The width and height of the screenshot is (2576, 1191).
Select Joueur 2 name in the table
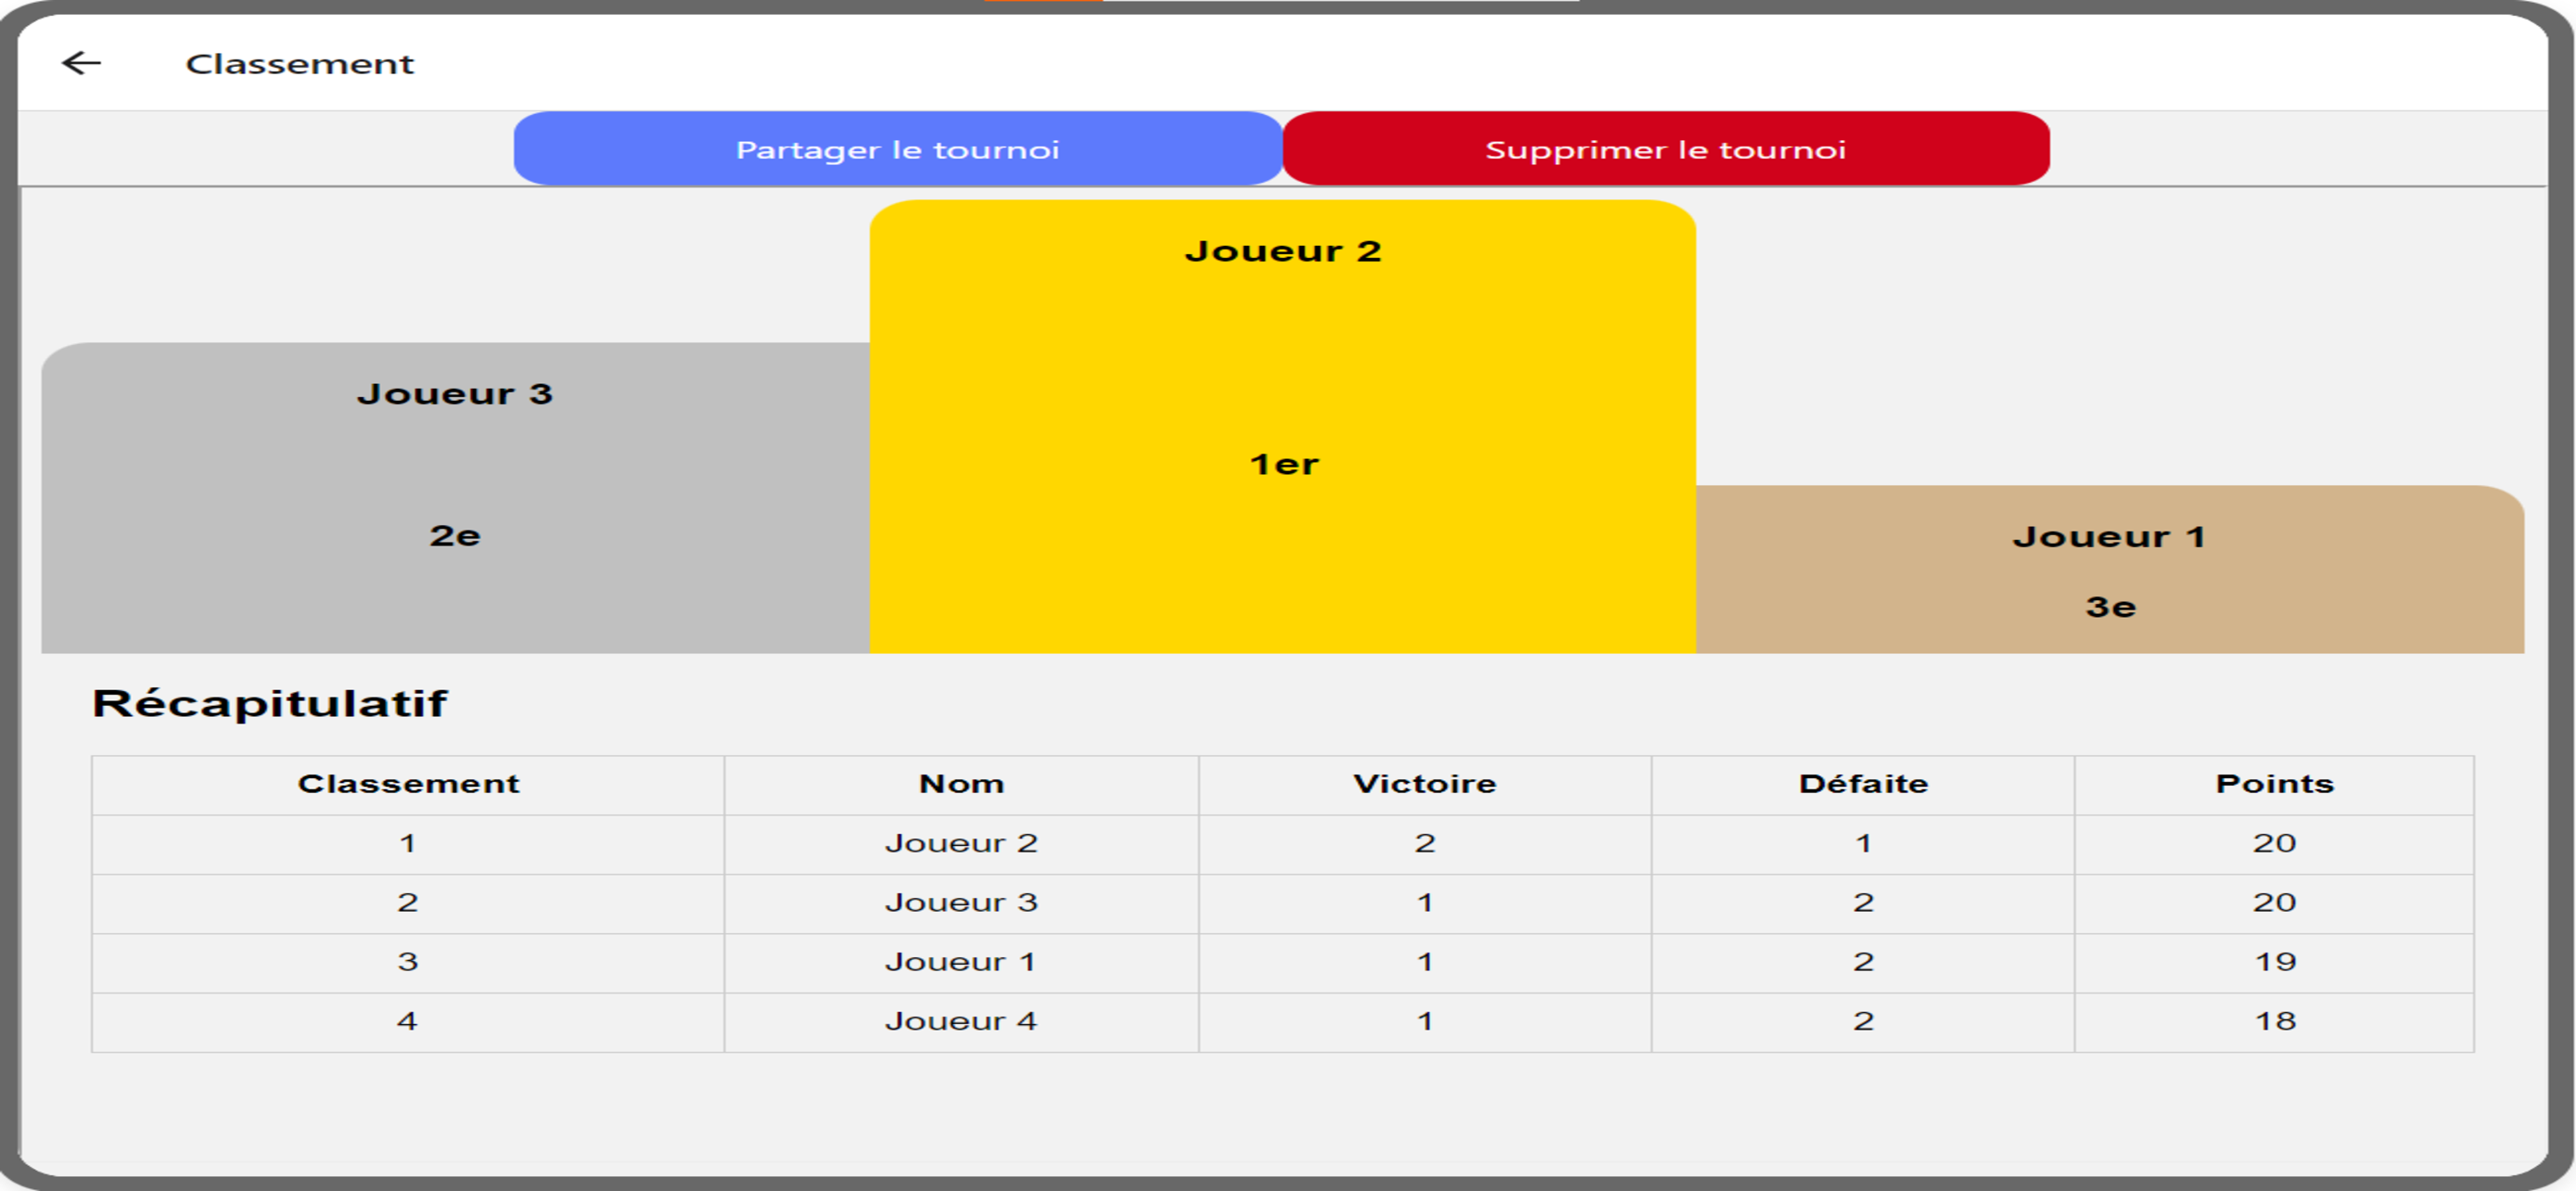coord(961,844)
